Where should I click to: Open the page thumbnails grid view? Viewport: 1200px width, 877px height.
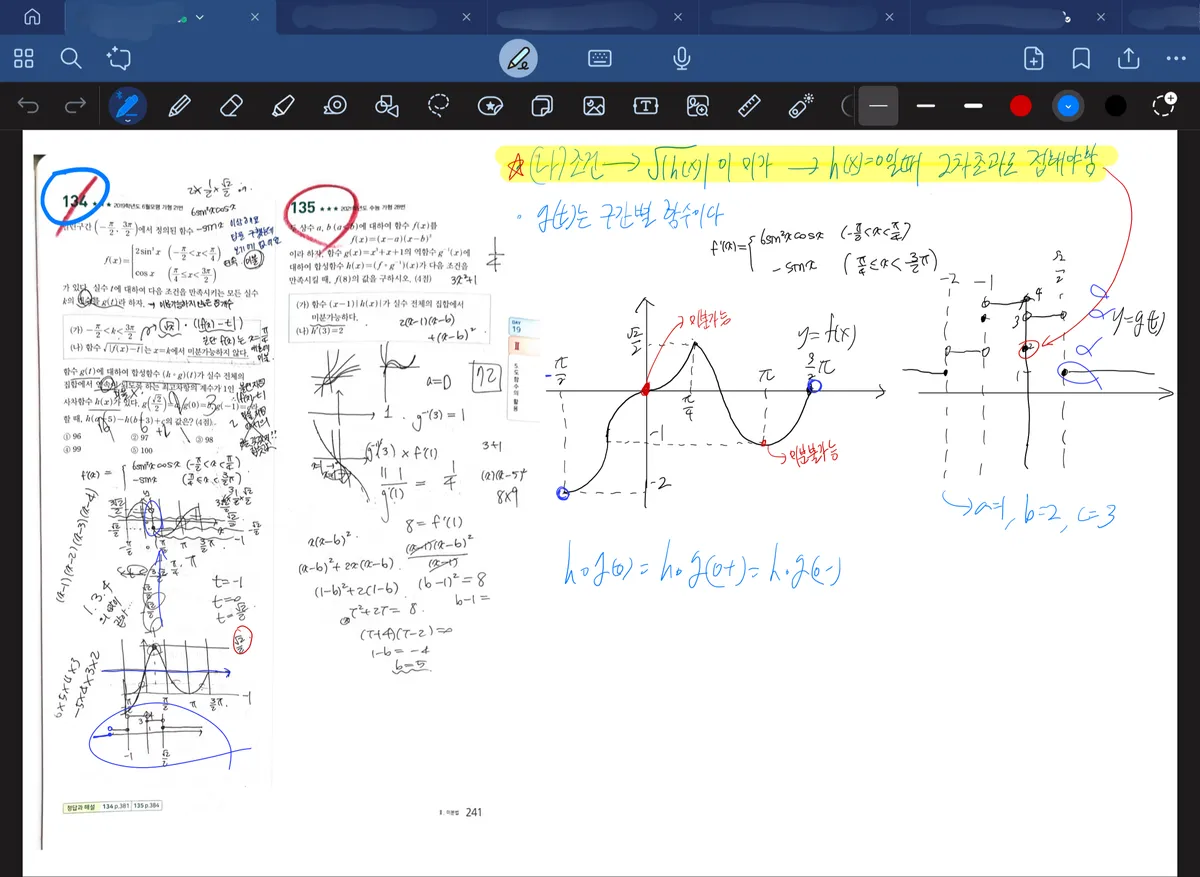click(x=24, y=58)
